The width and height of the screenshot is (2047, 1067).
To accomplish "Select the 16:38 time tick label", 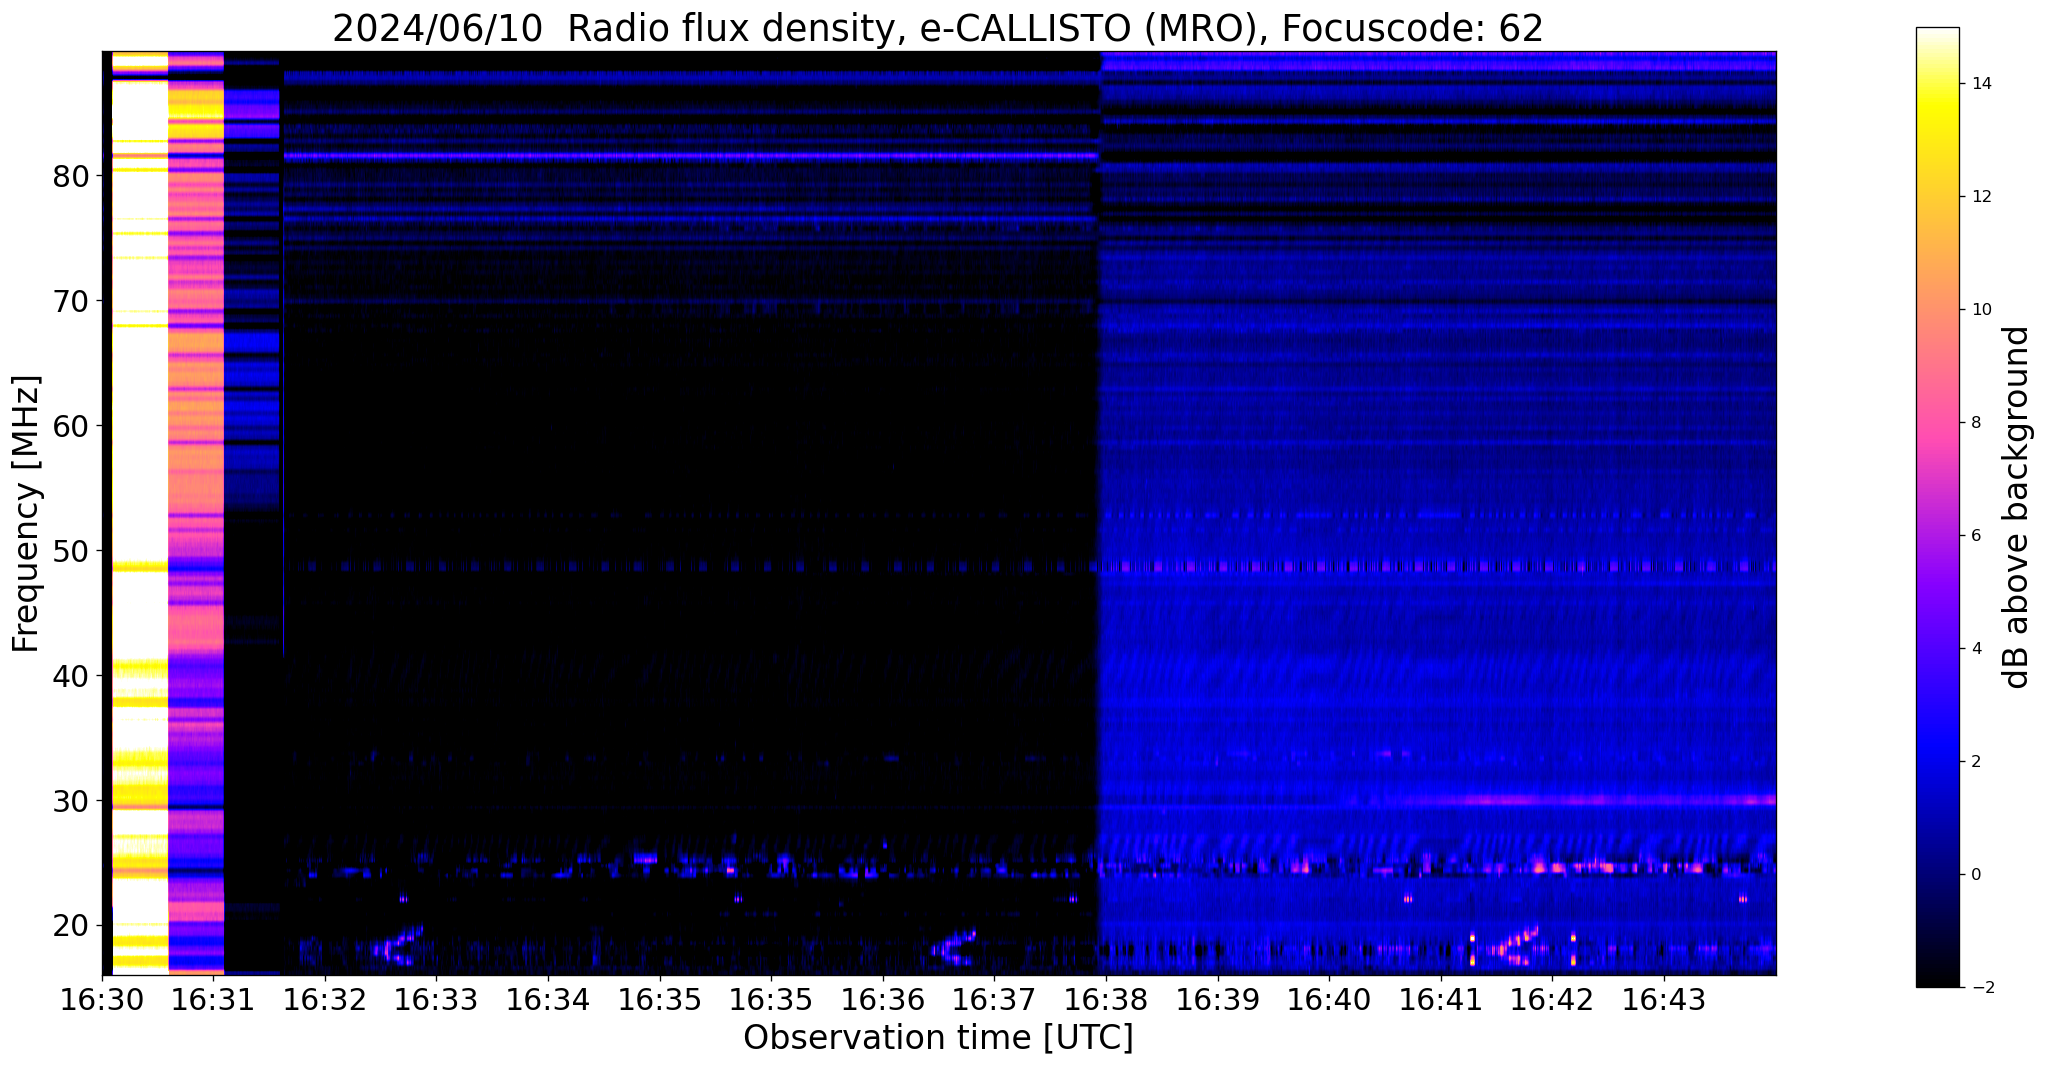I will pyautogui.click(x=1106, y=999).
